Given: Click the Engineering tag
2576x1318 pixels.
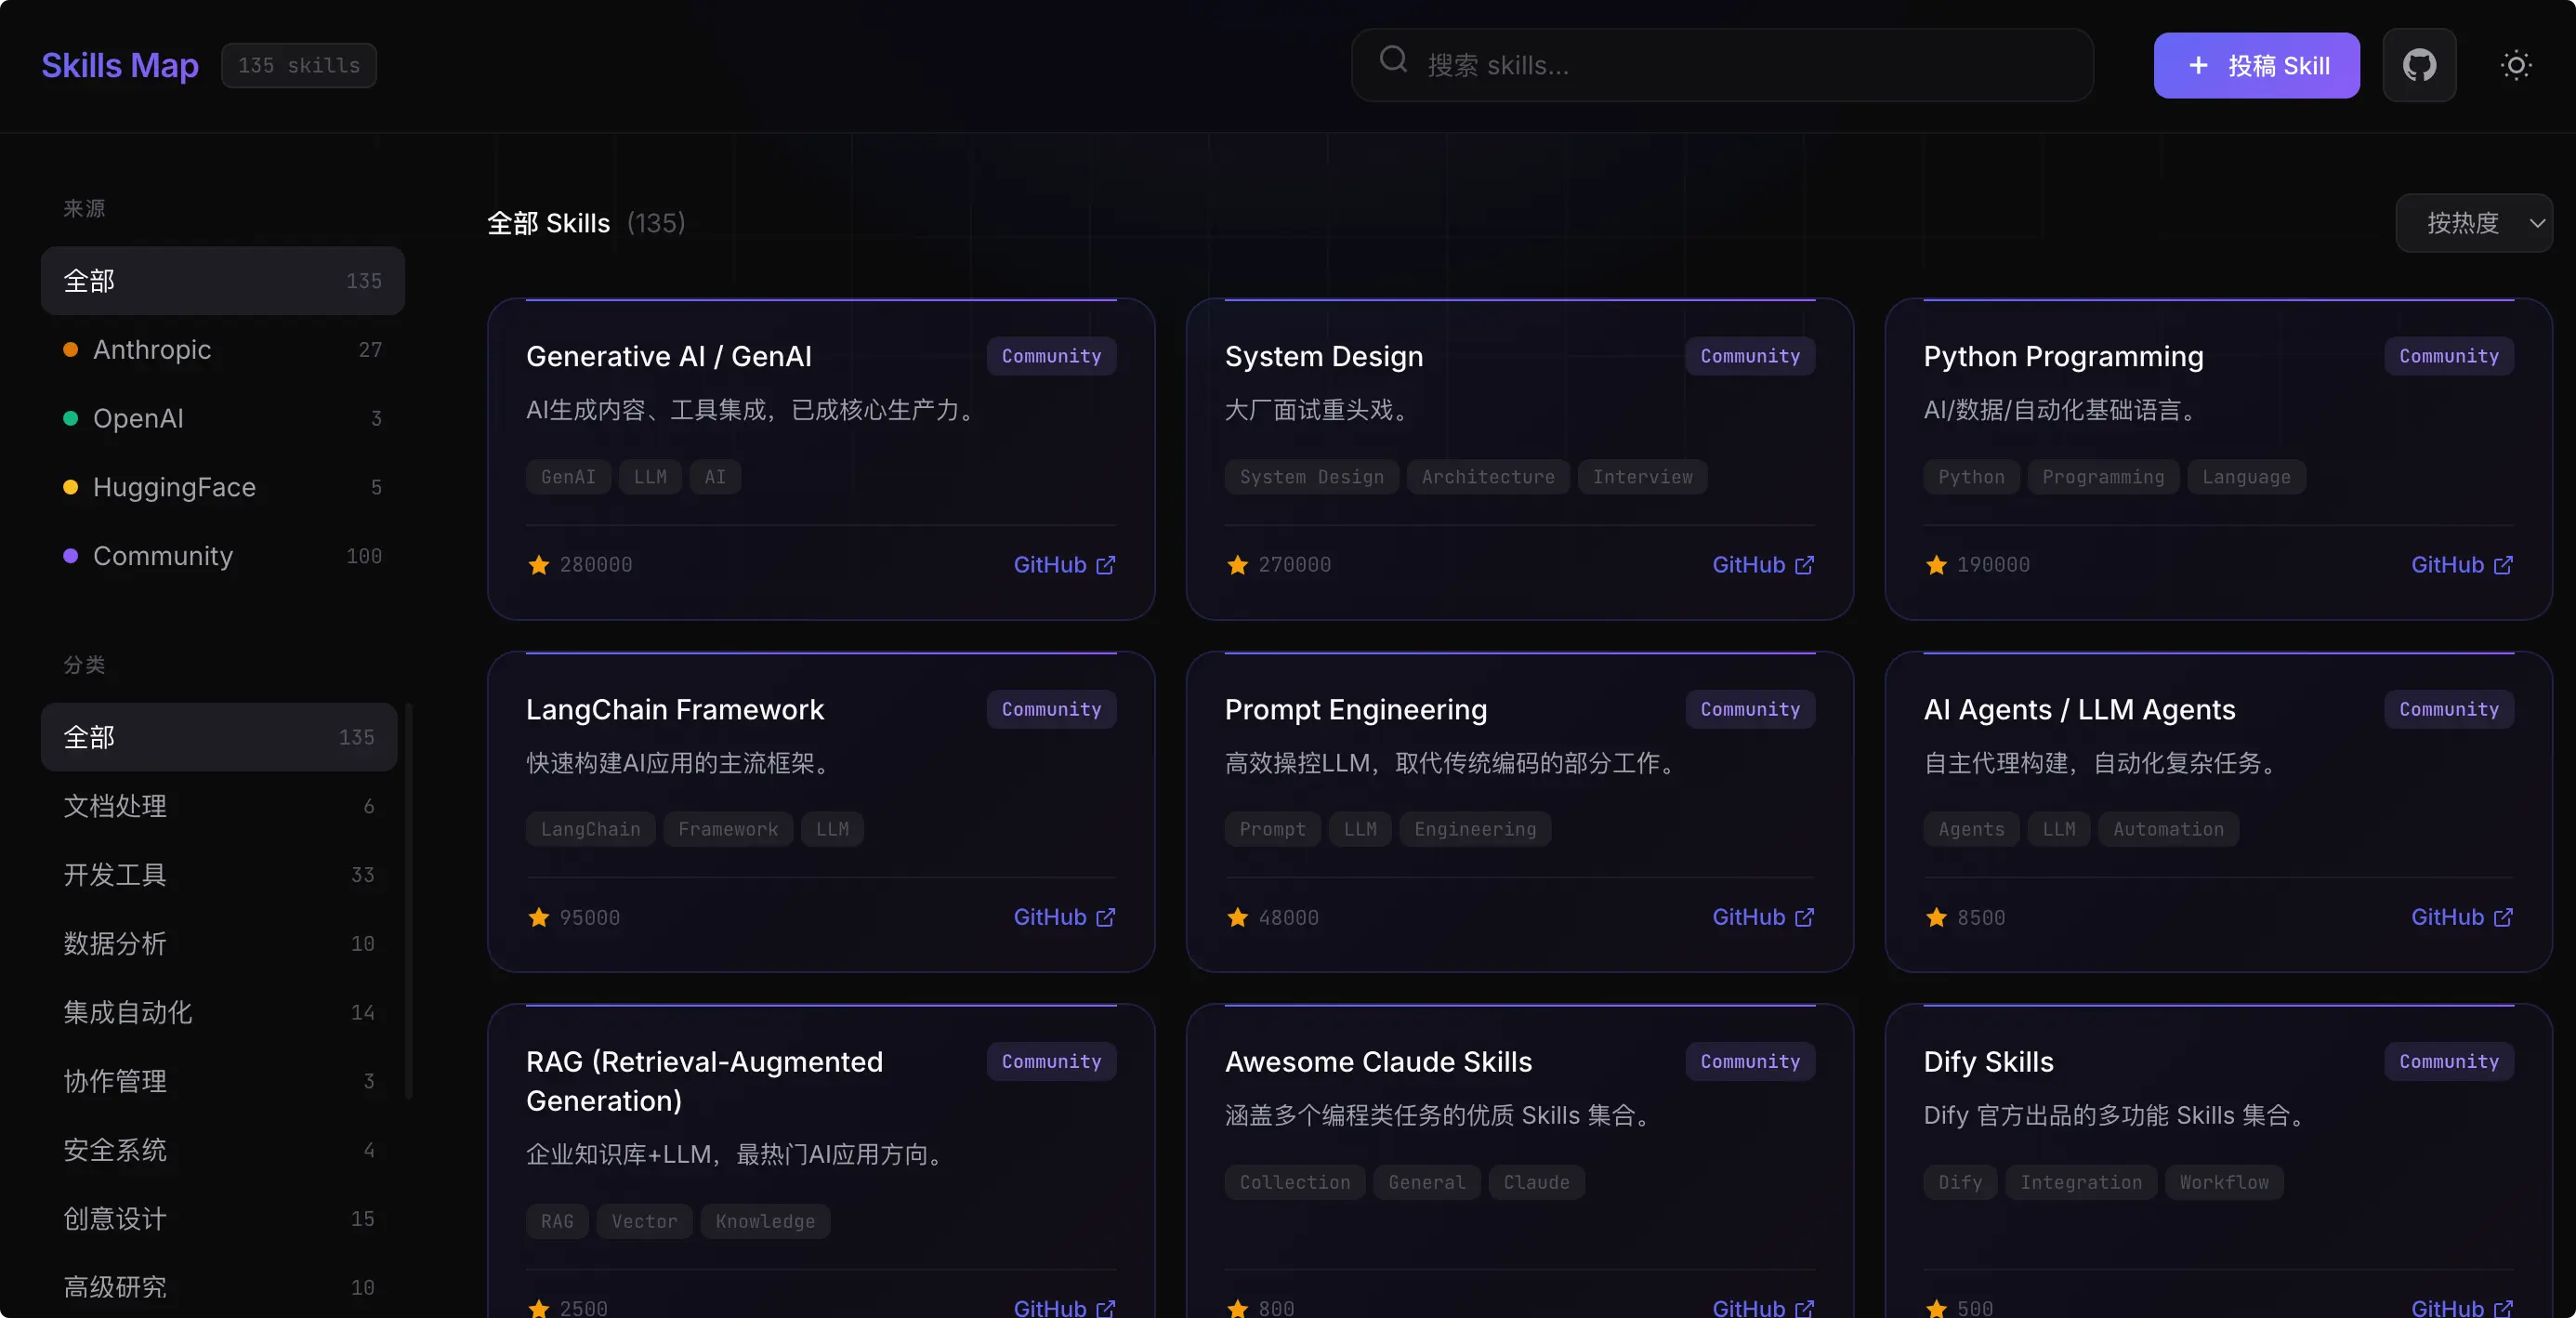Looking at the screenshot, I should (x=1475, y=829).
